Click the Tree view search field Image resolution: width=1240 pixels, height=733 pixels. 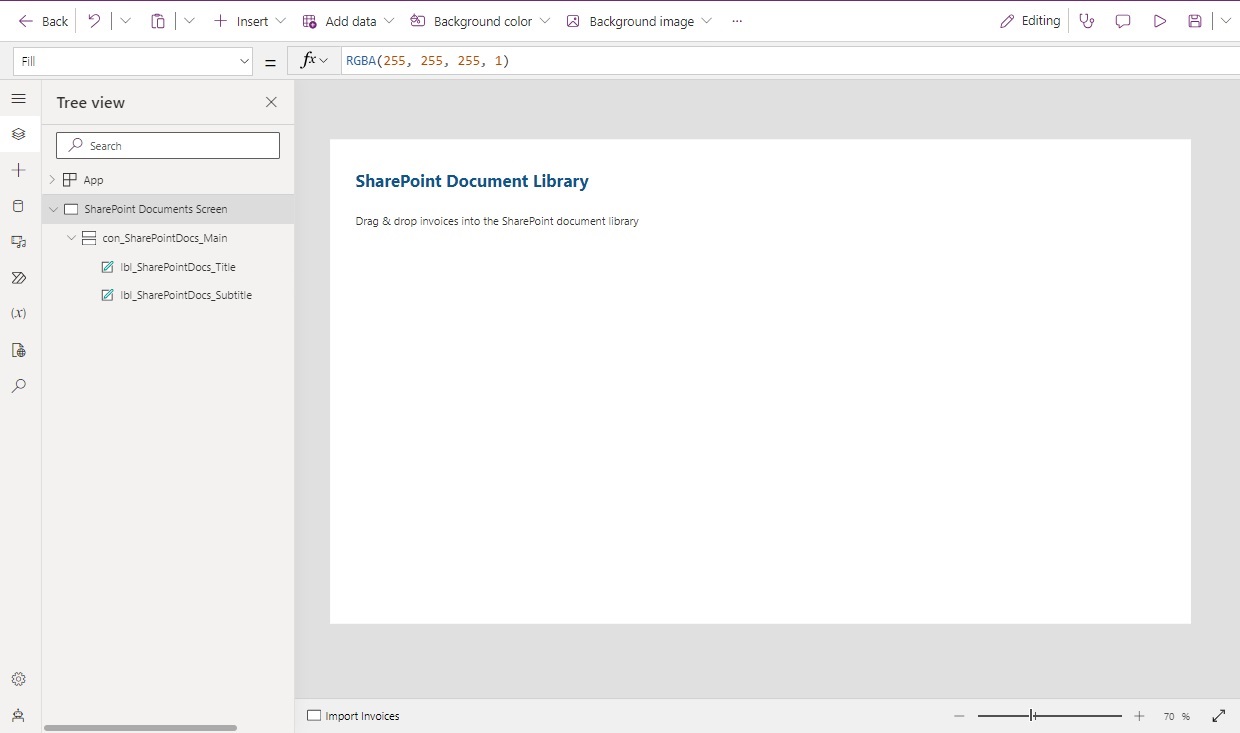tap(168, 146)
